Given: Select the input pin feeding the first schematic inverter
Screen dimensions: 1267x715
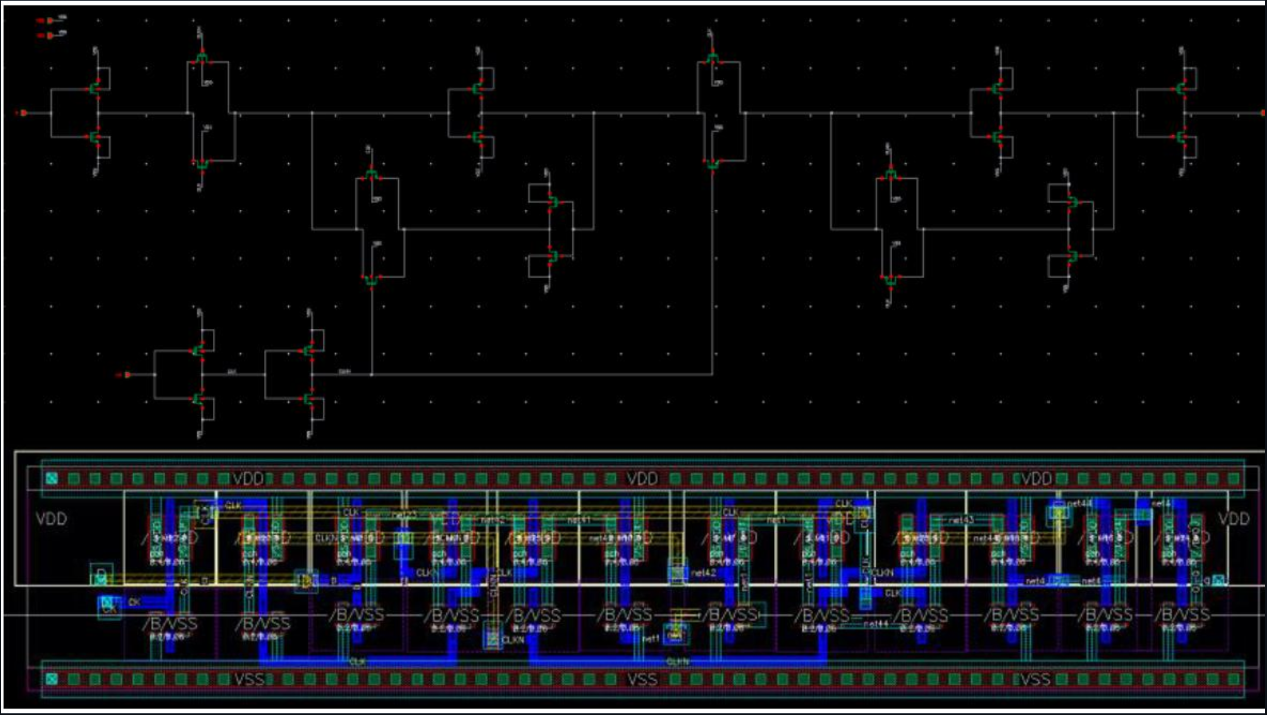Looking at the screenshot, I should 22,113.
